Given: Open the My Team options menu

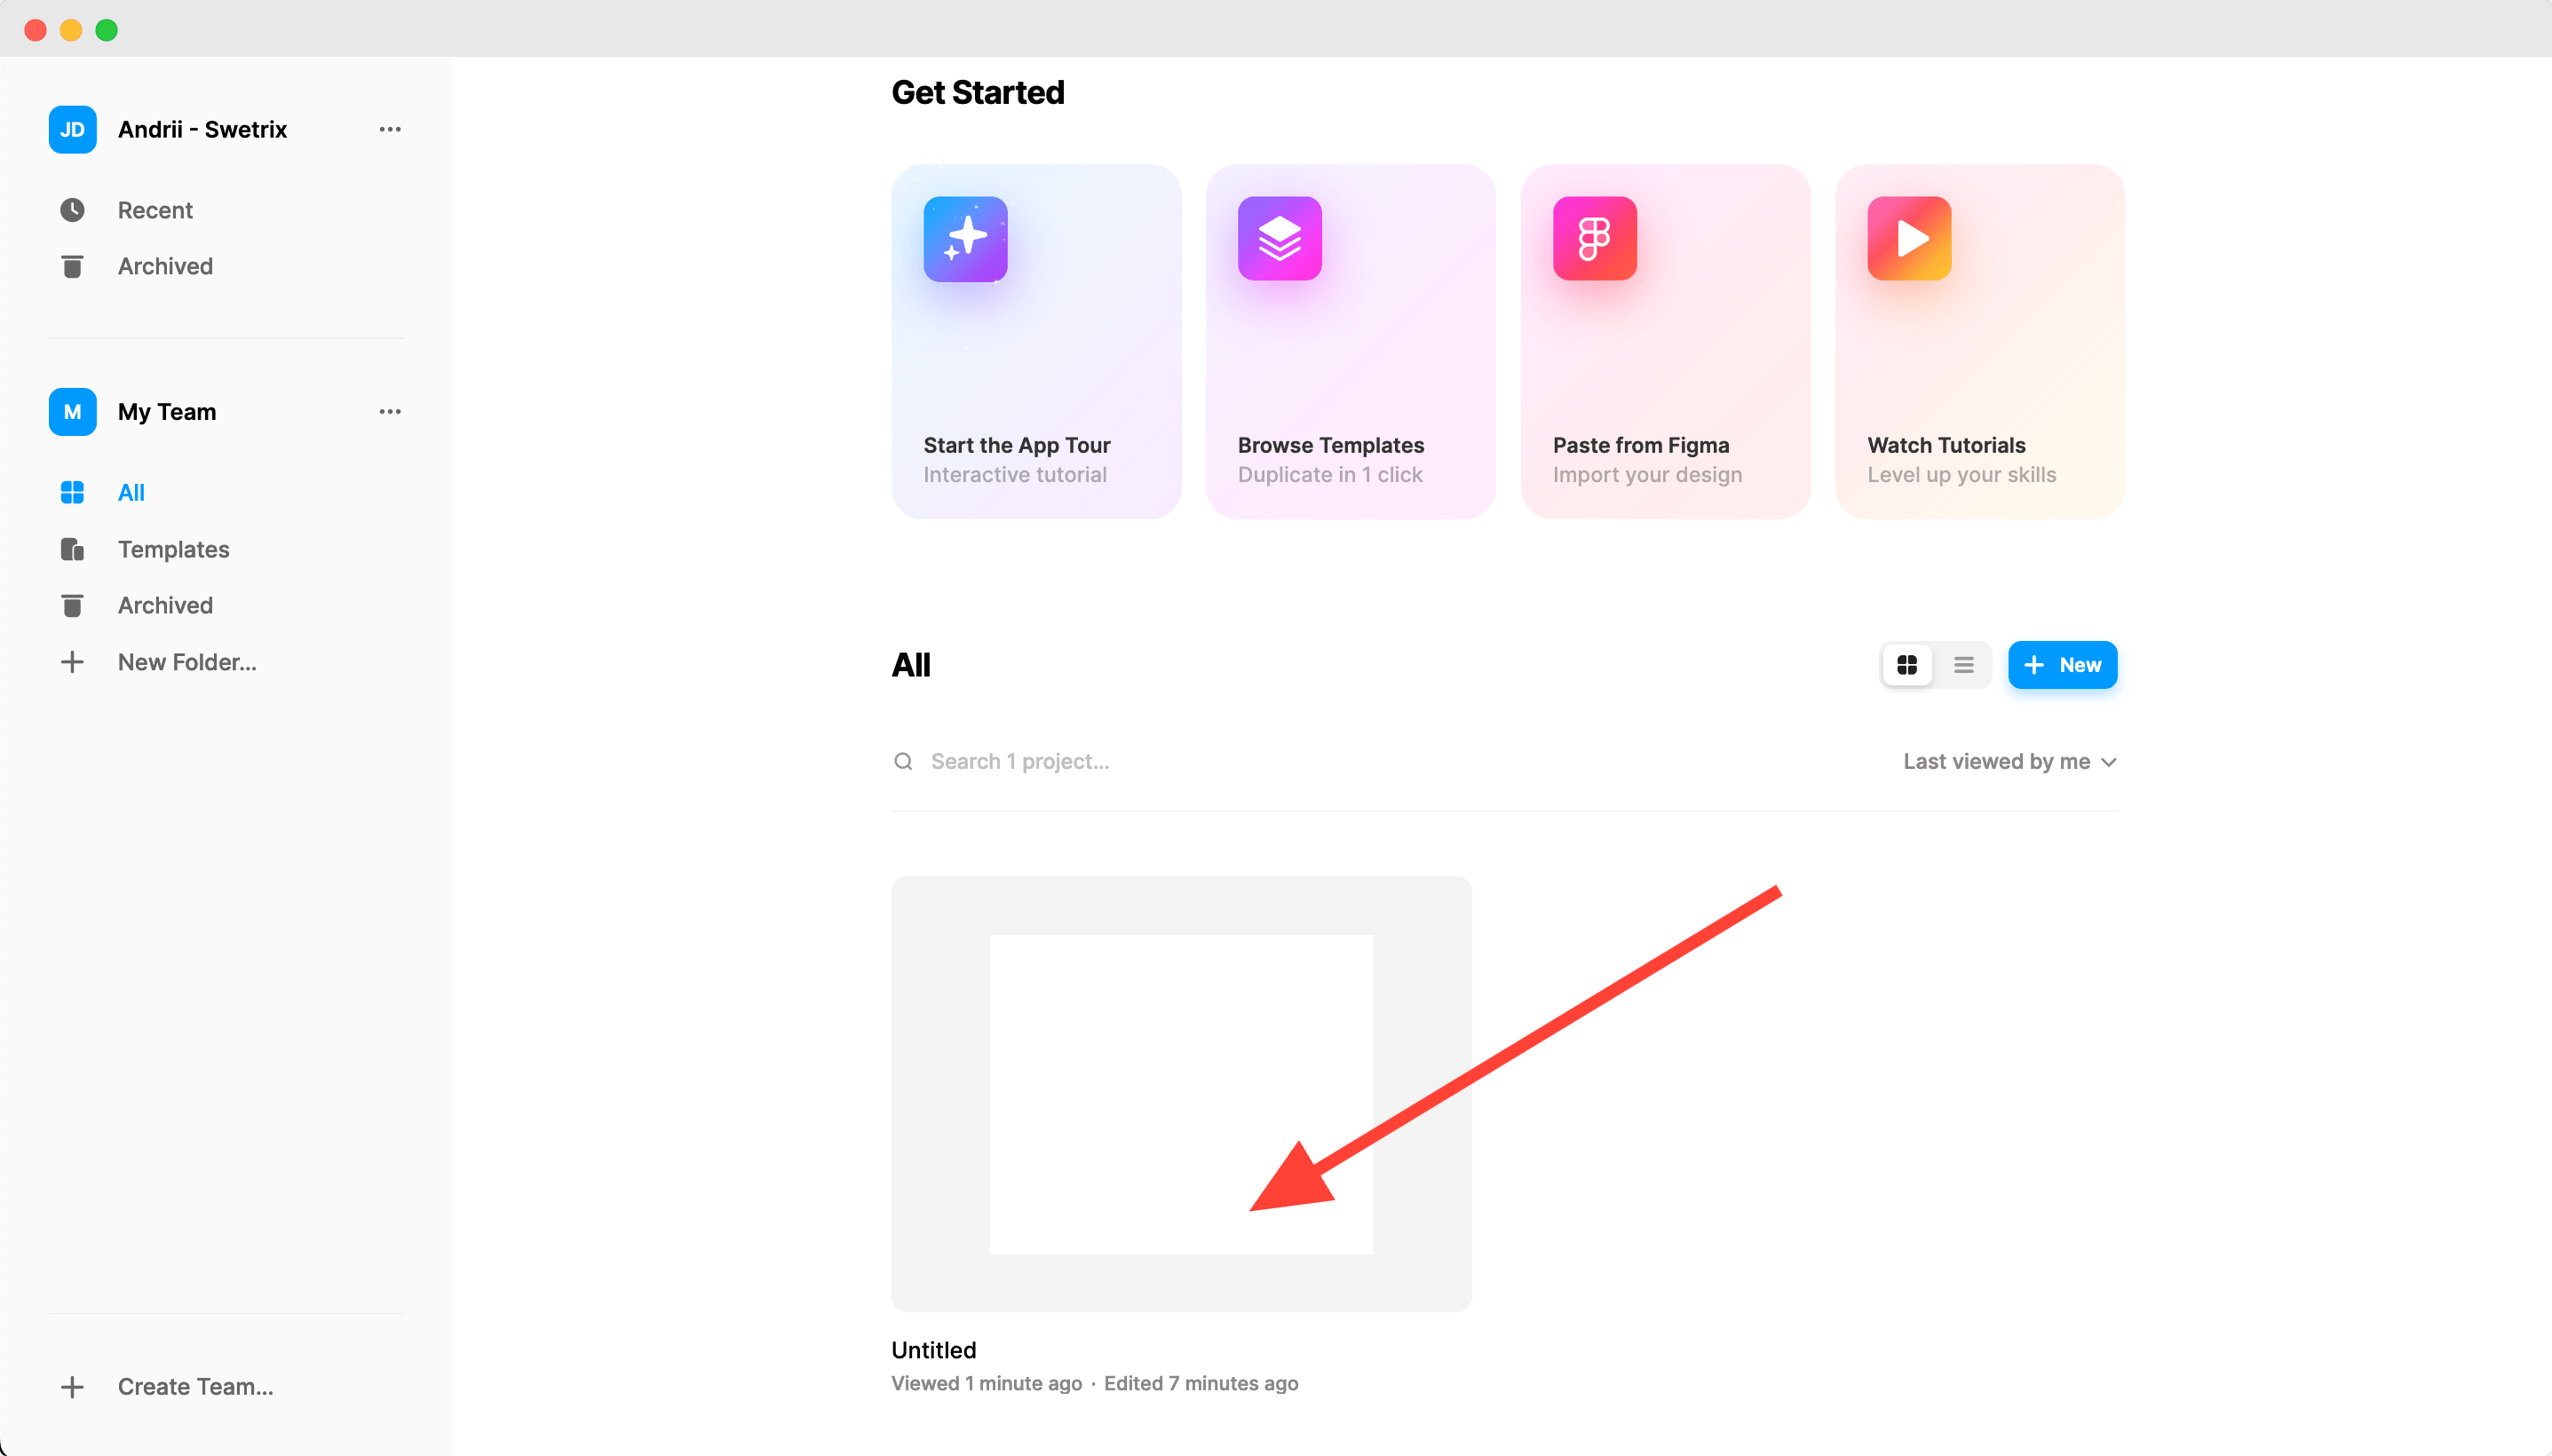Looking at the screenshot, I should pos(390,411).
